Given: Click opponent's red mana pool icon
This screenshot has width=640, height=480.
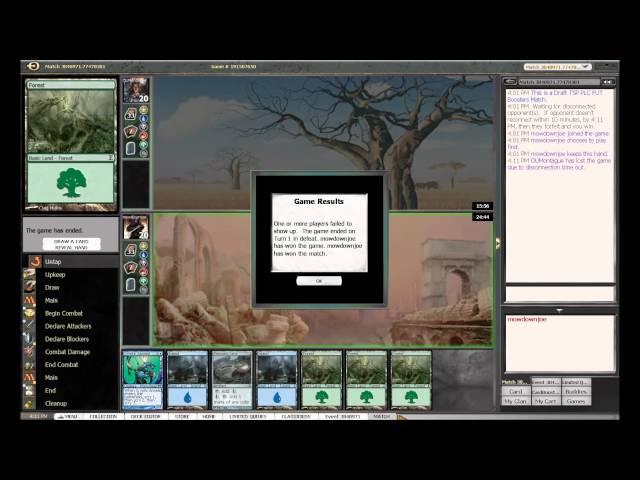Looking at the screenshot, I should [x=144, y=136].
